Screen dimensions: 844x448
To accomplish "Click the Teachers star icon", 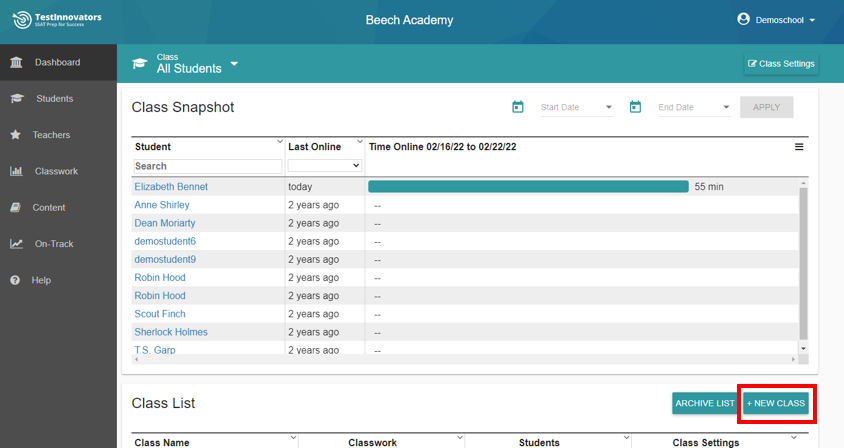I will point(16,135).
